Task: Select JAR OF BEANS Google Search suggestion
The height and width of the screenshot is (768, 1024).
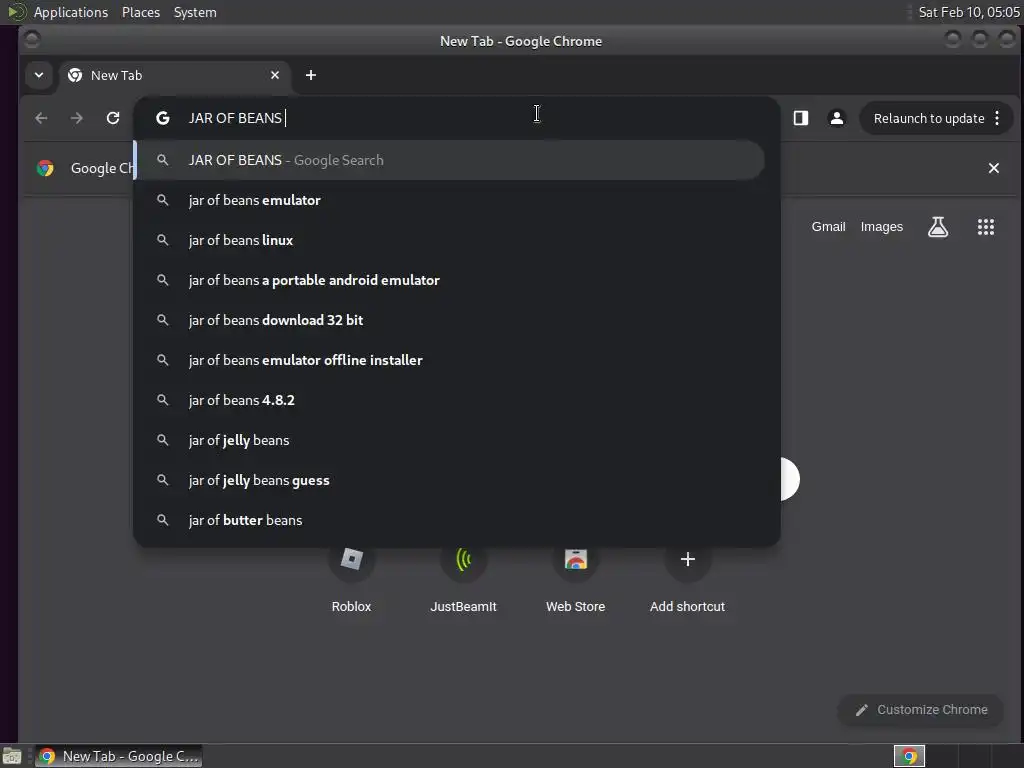Action: [x=449, y=160]
